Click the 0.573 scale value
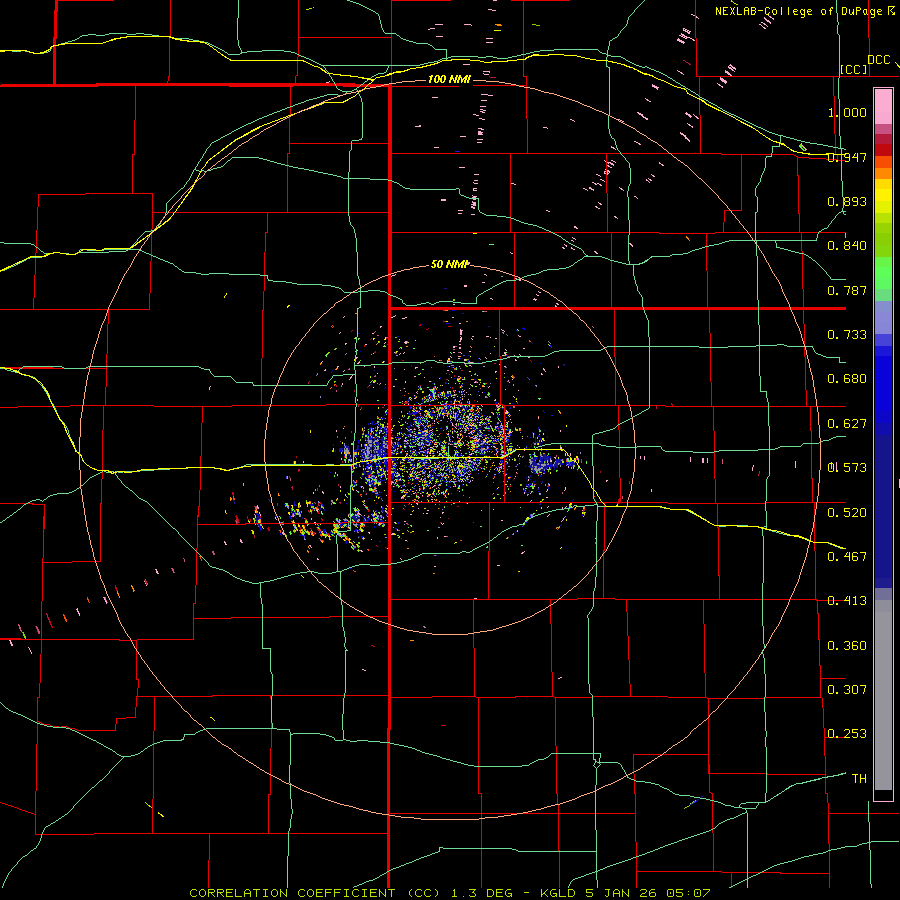This screenshot has height=900, width=900. (x=847, y=468)
